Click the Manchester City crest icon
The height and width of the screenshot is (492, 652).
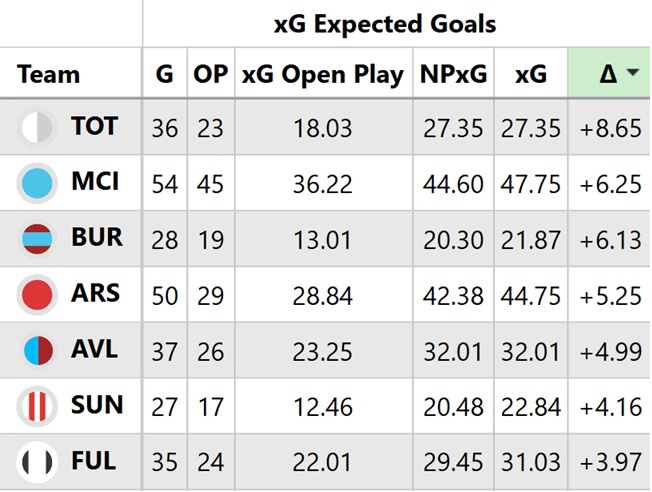37,183
